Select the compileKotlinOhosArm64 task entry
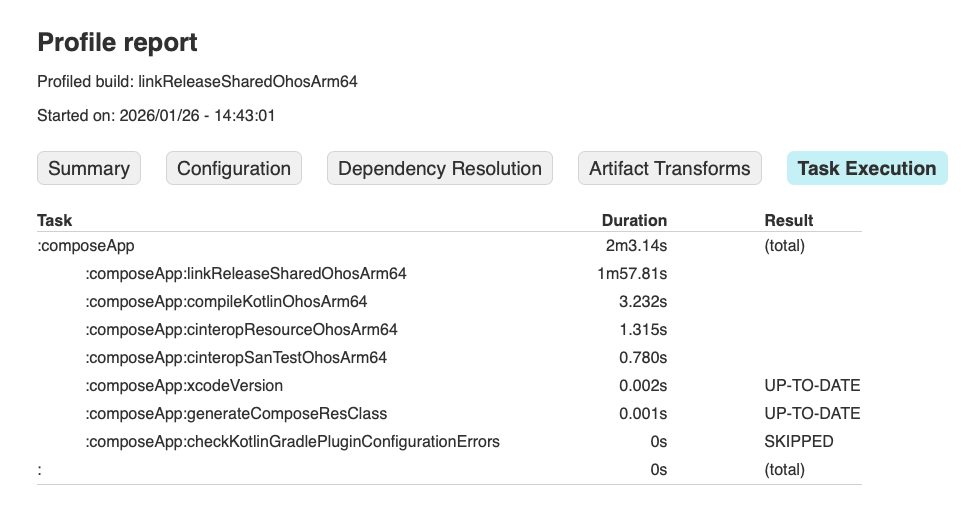The height and width of the screenshot is (526, 975). (227, 301)
